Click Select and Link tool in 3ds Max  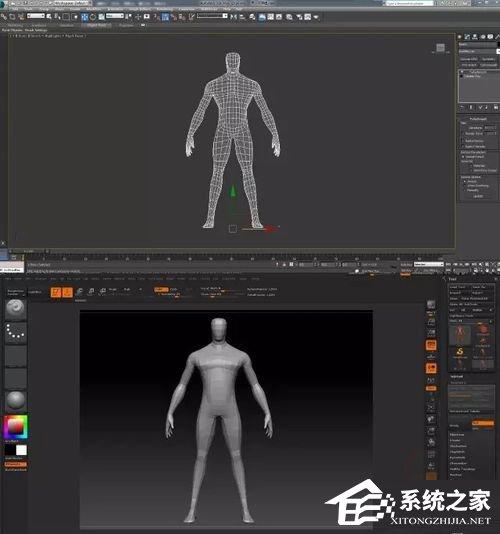tap(4, 16)
